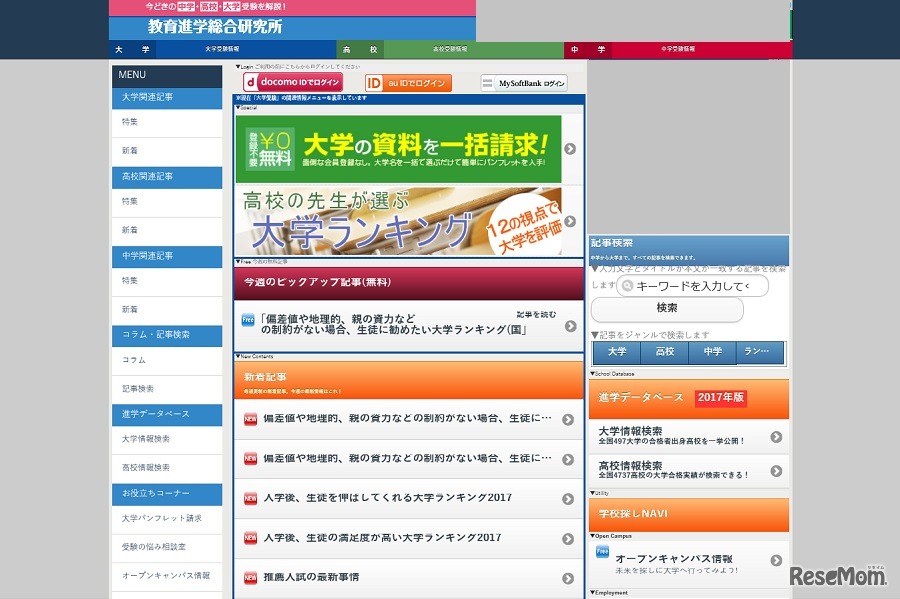
Task: Click the arrow beside 推薦入試の最新事情
Action: [x=568, y=579]
